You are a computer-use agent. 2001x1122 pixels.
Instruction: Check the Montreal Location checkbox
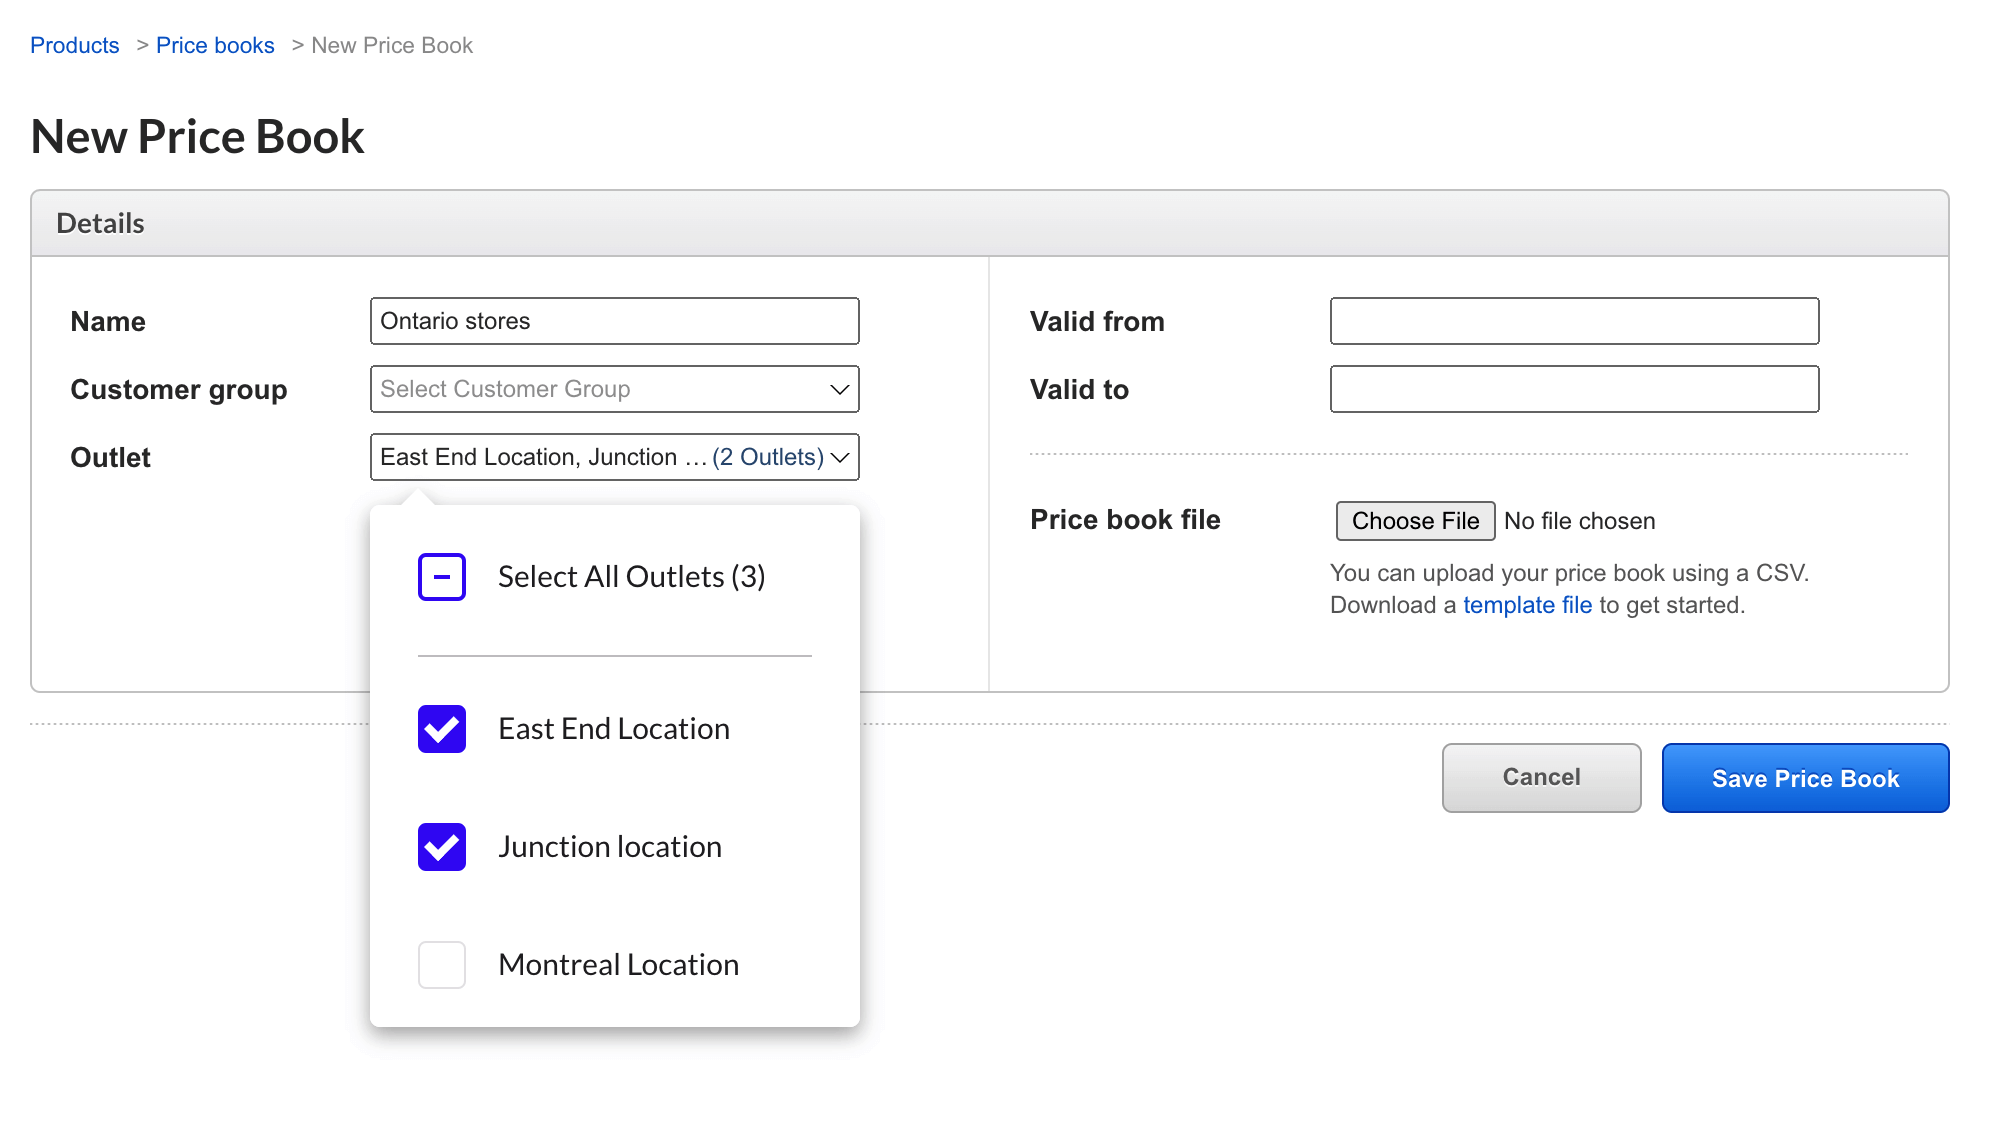pyautogui.click(x=441, y=965)
